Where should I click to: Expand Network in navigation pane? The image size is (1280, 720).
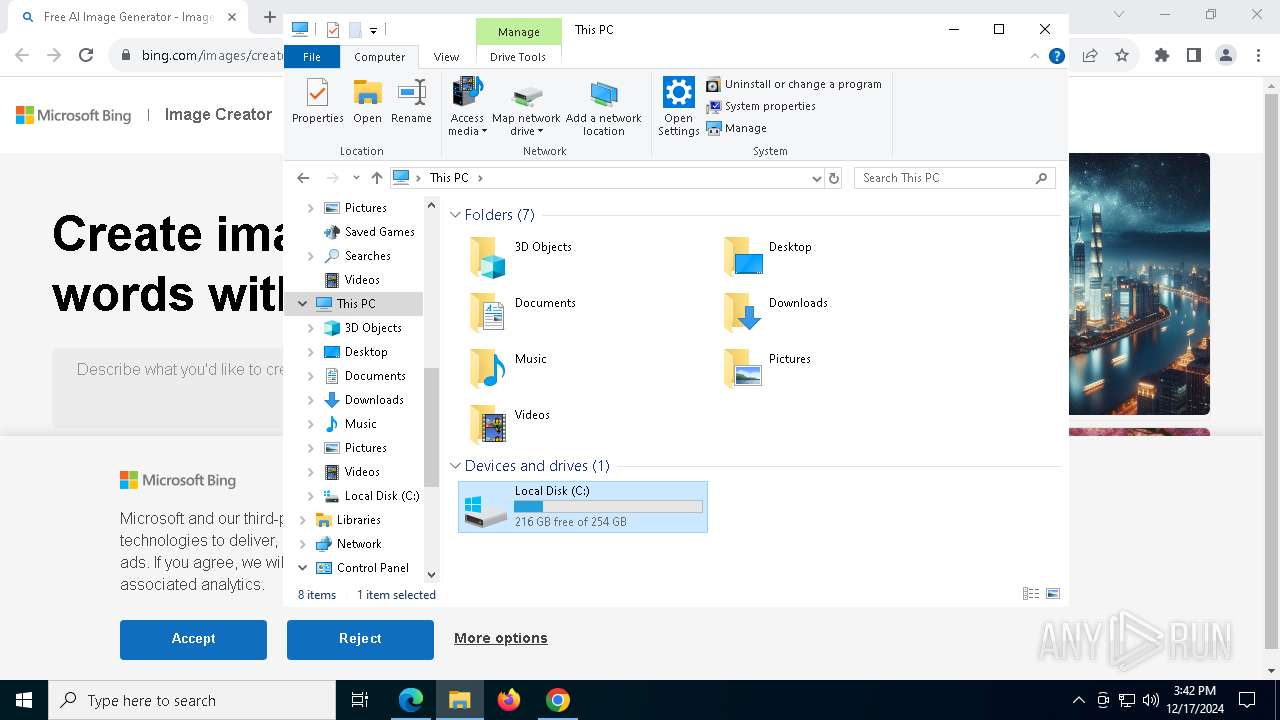303,544
